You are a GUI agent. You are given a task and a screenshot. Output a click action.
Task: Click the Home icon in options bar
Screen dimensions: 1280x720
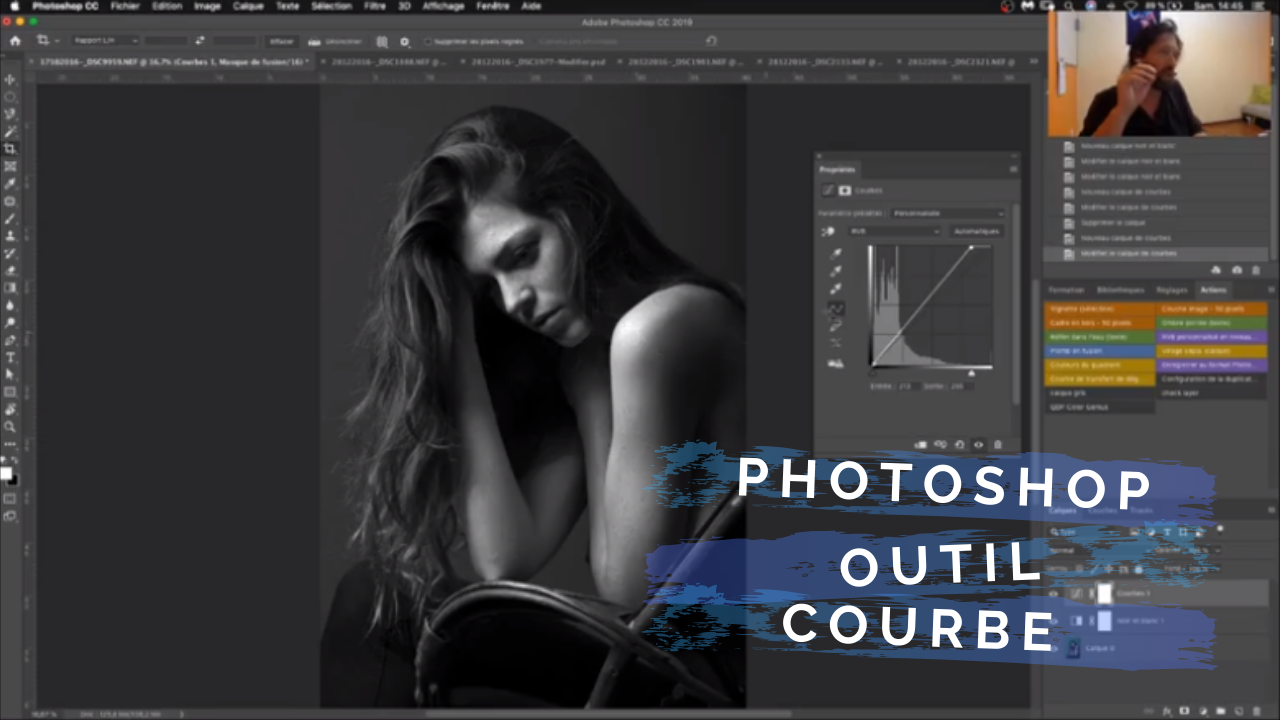click(15, 41)
